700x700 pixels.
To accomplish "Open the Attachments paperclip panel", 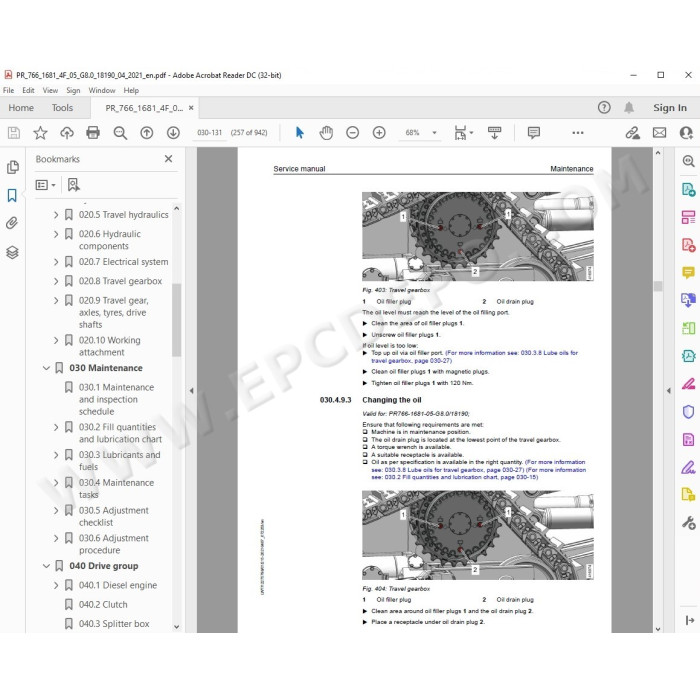I will 12,223.
